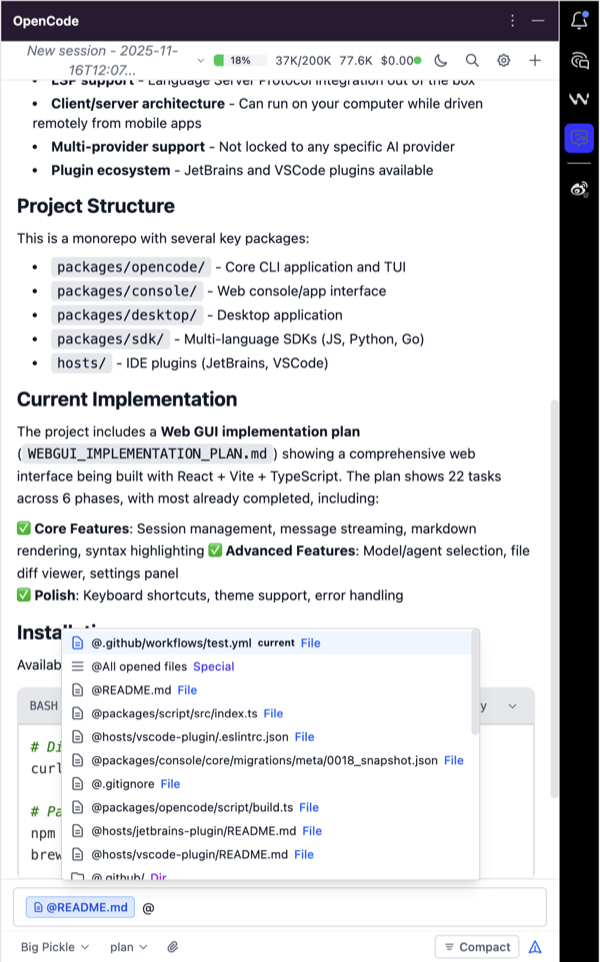This screenshot has width=600, height=962.
Task: Click the @README.md attachment chip
Action: click(80, 907)
